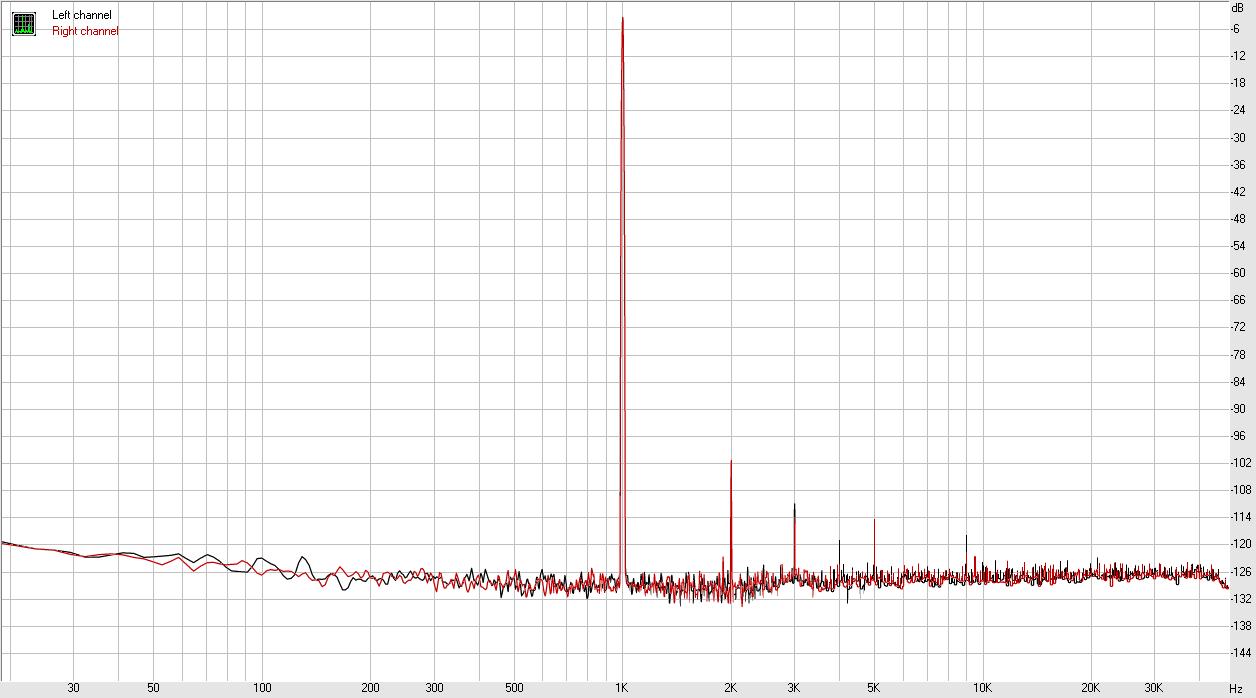Image resolution: width=1256 pixels, height=698 pixels.
Task: Click the -120 value on the dB axis
Action: click(1240, 544)
